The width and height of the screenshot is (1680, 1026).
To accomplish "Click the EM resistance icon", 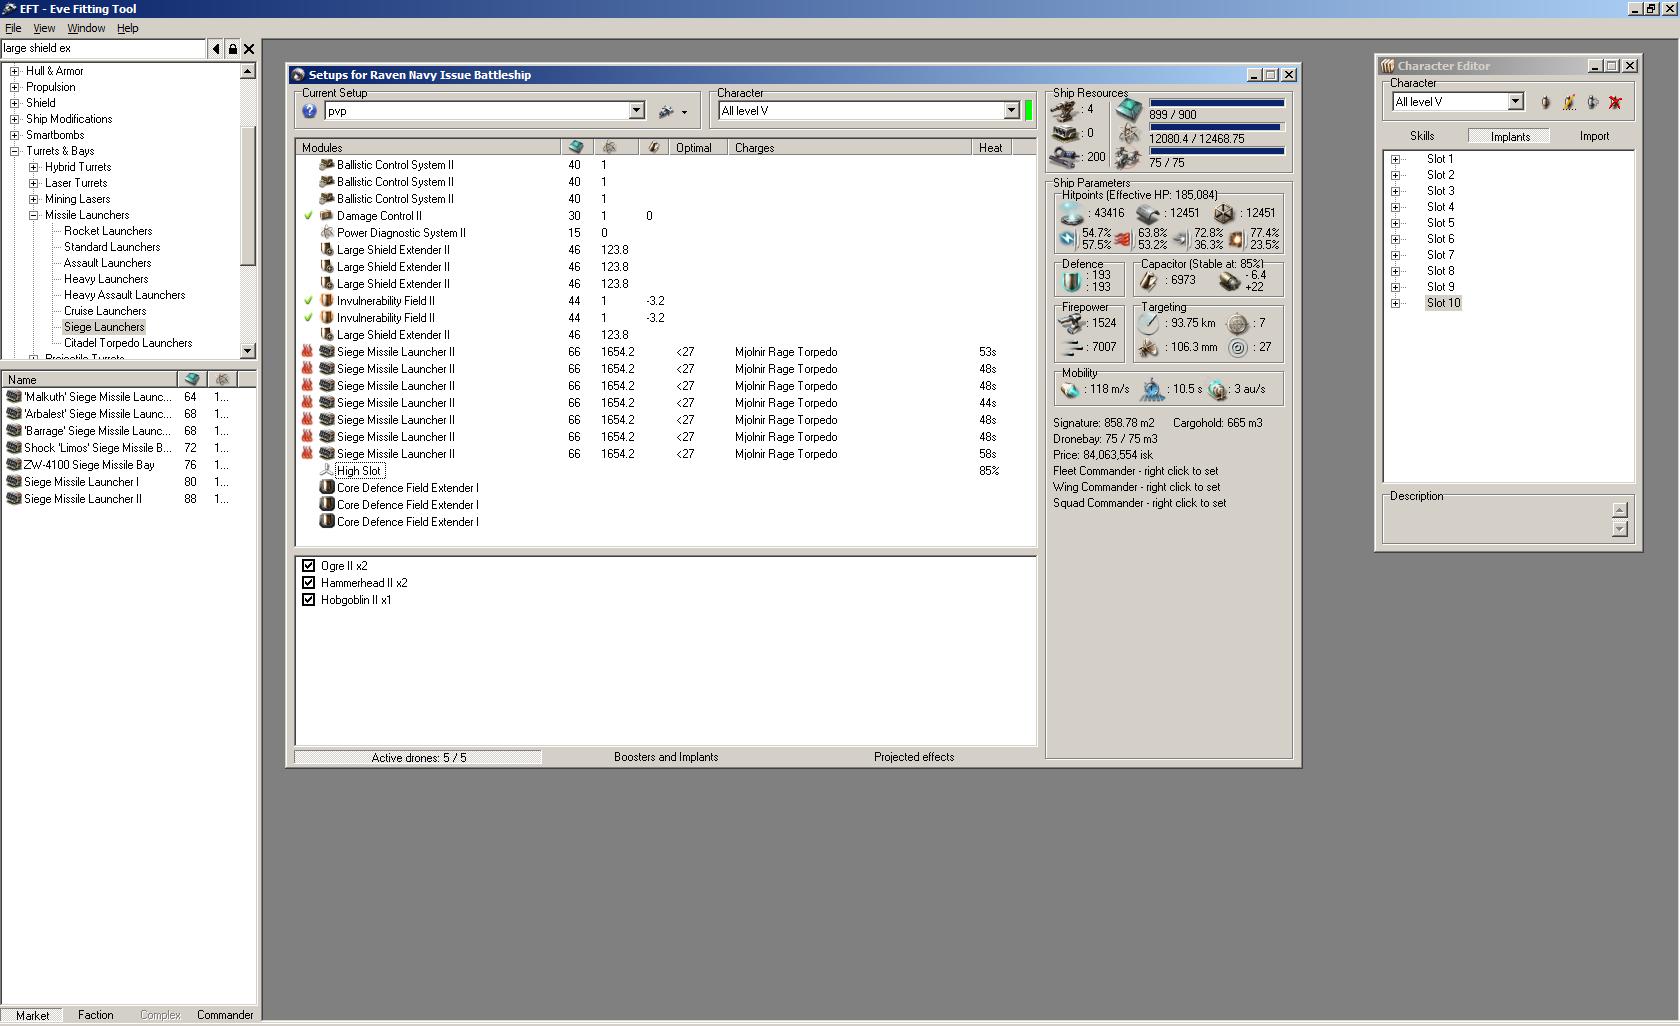I will click(x=1068, y=239).
